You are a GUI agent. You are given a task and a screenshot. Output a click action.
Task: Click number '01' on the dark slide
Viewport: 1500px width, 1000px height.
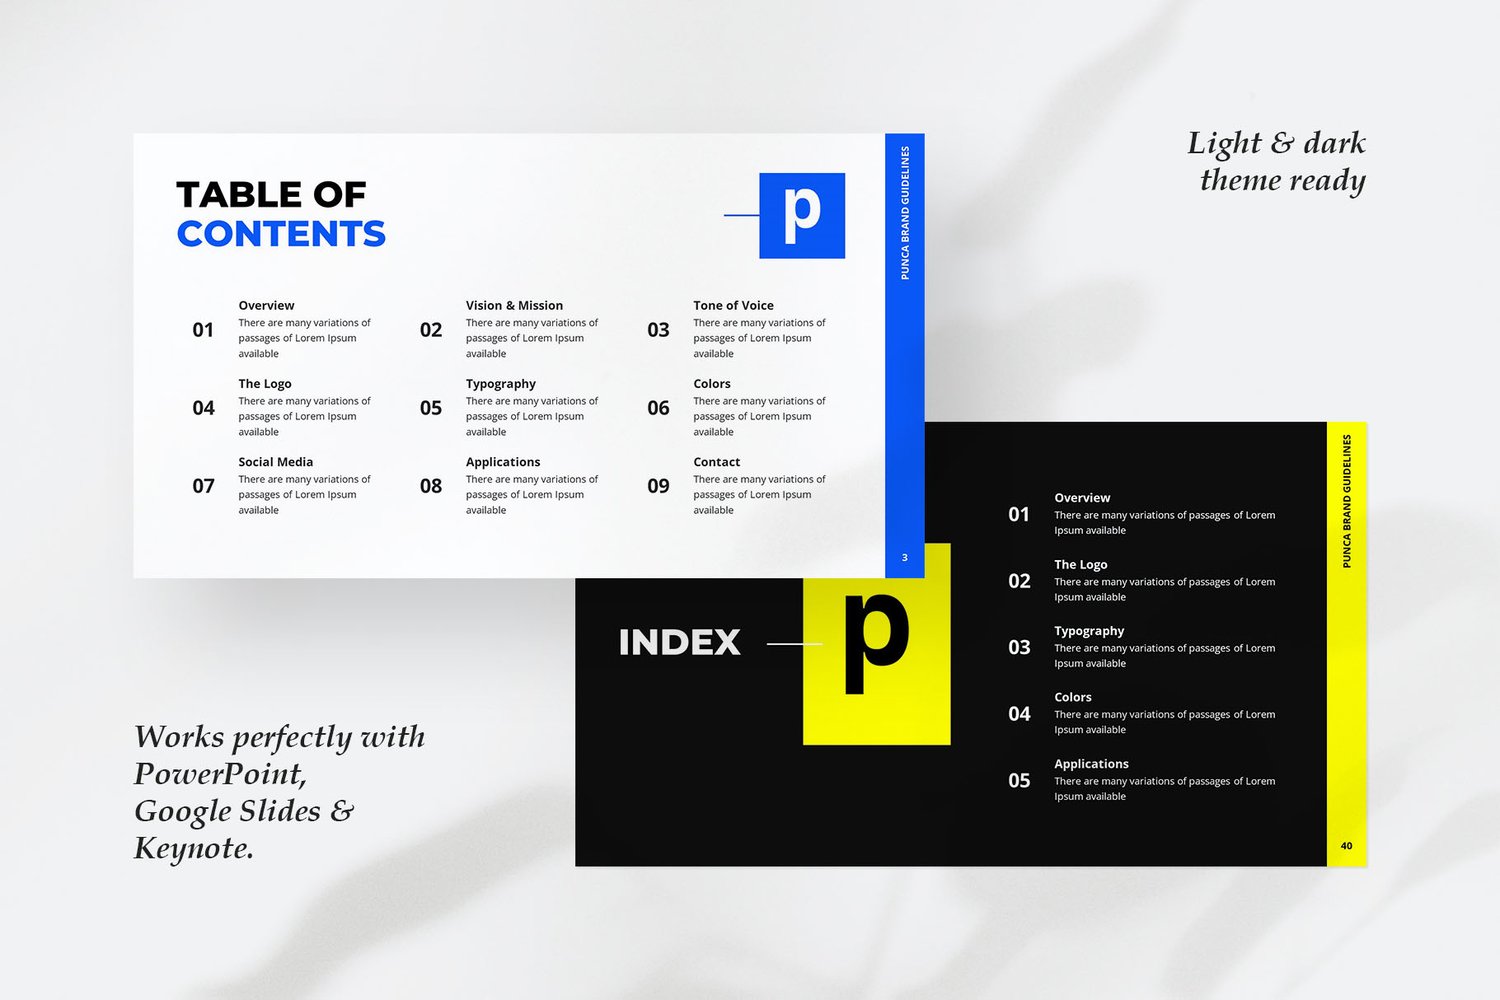coord(1019,515)
